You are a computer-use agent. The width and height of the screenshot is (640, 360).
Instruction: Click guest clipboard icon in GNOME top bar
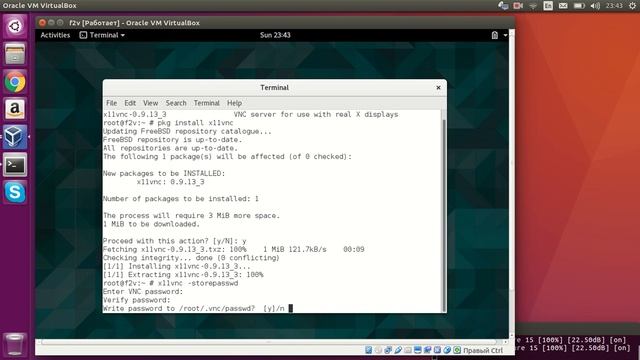495,35
